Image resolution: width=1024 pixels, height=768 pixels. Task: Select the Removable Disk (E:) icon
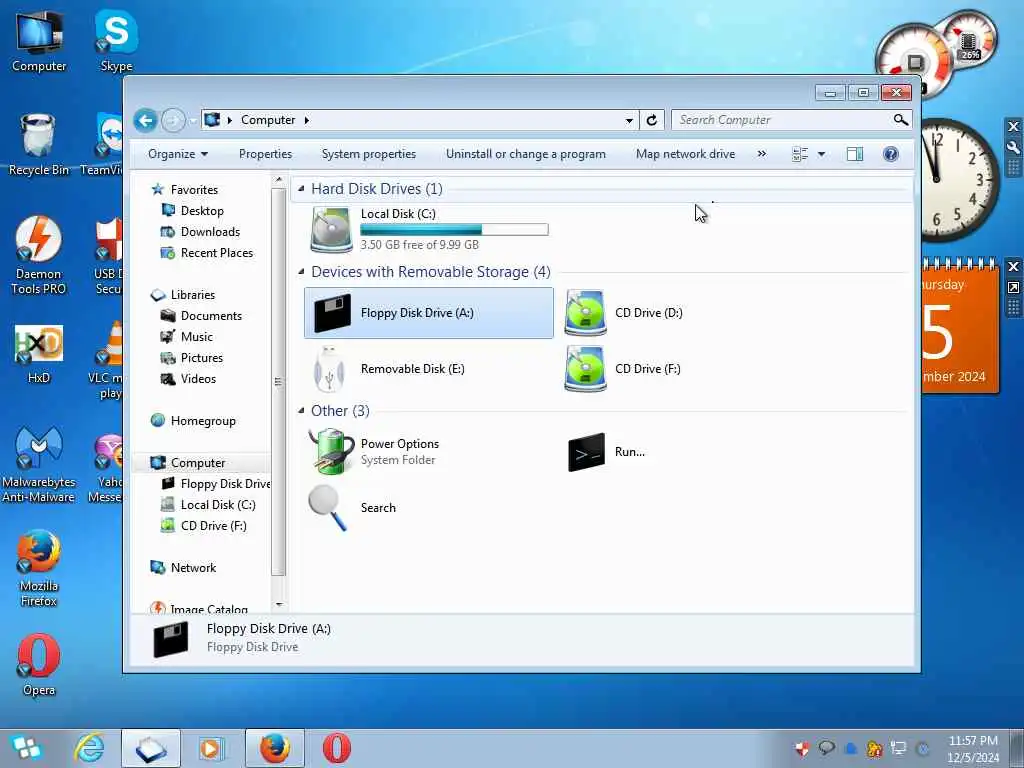tap(330, 369)
